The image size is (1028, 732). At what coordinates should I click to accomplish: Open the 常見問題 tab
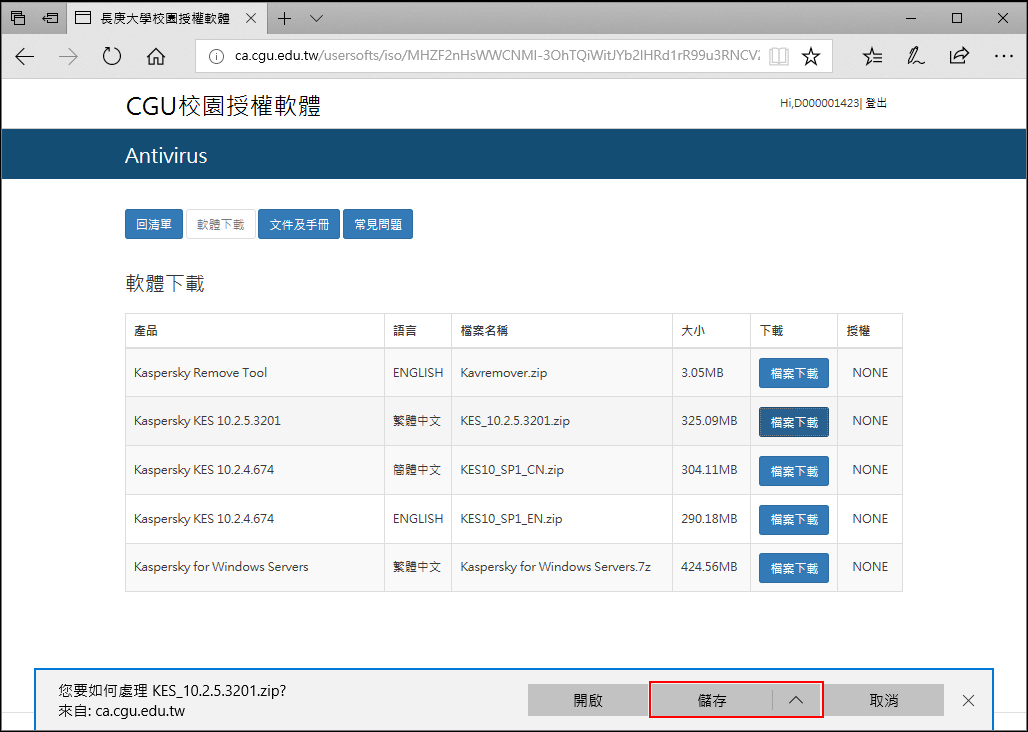[378, 225]
